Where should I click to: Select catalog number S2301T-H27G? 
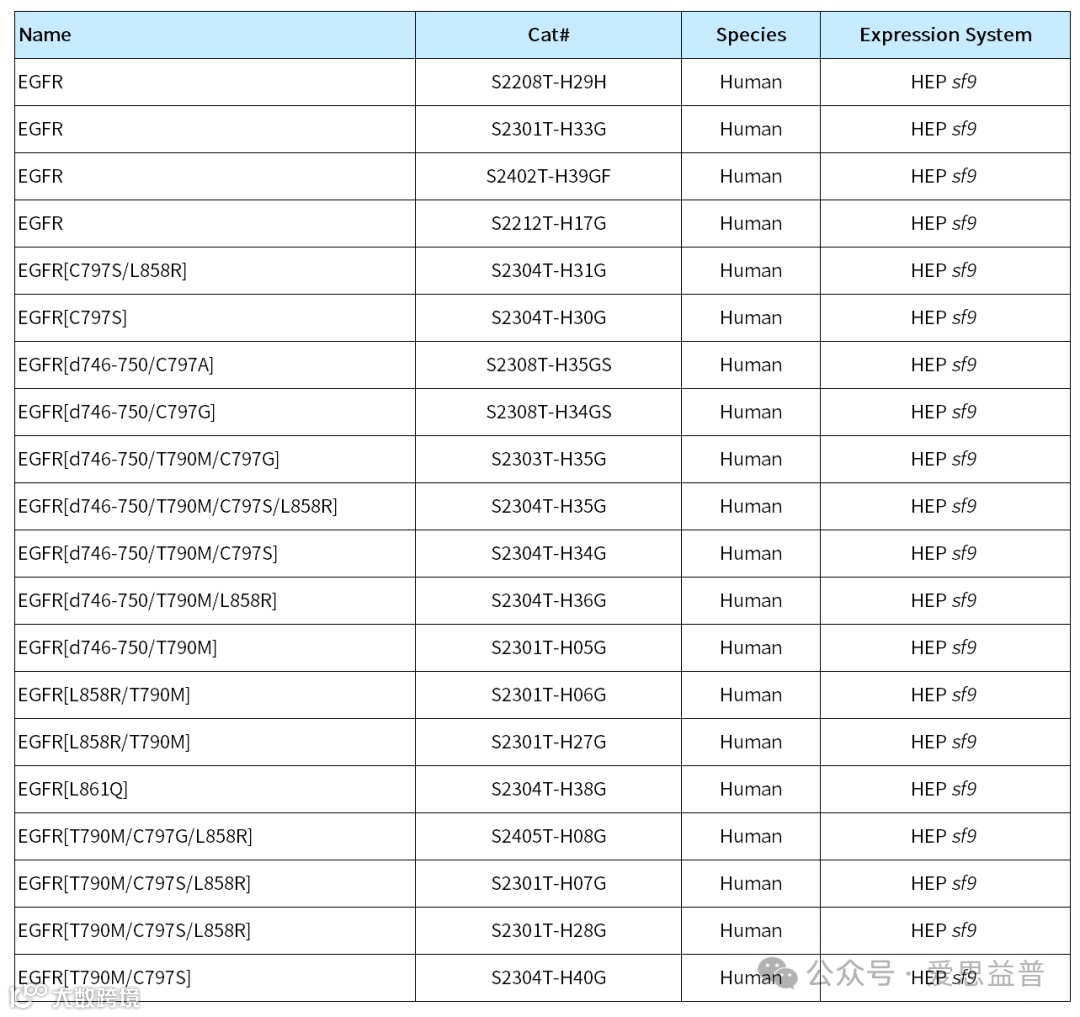pyautogui.click(x=548, y=742)
